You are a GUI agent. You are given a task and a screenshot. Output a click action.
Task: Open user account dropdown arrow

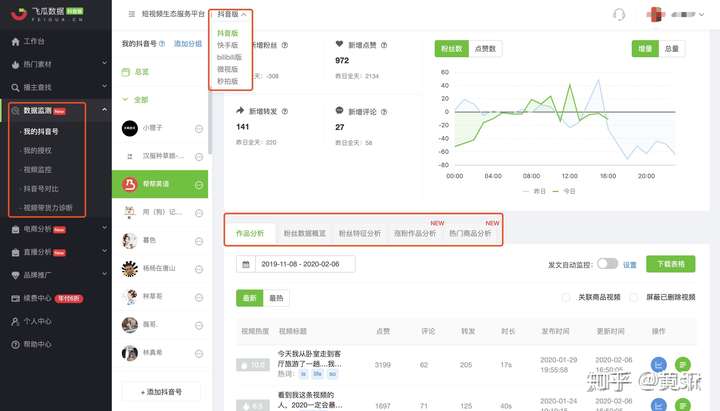point(701,15)
